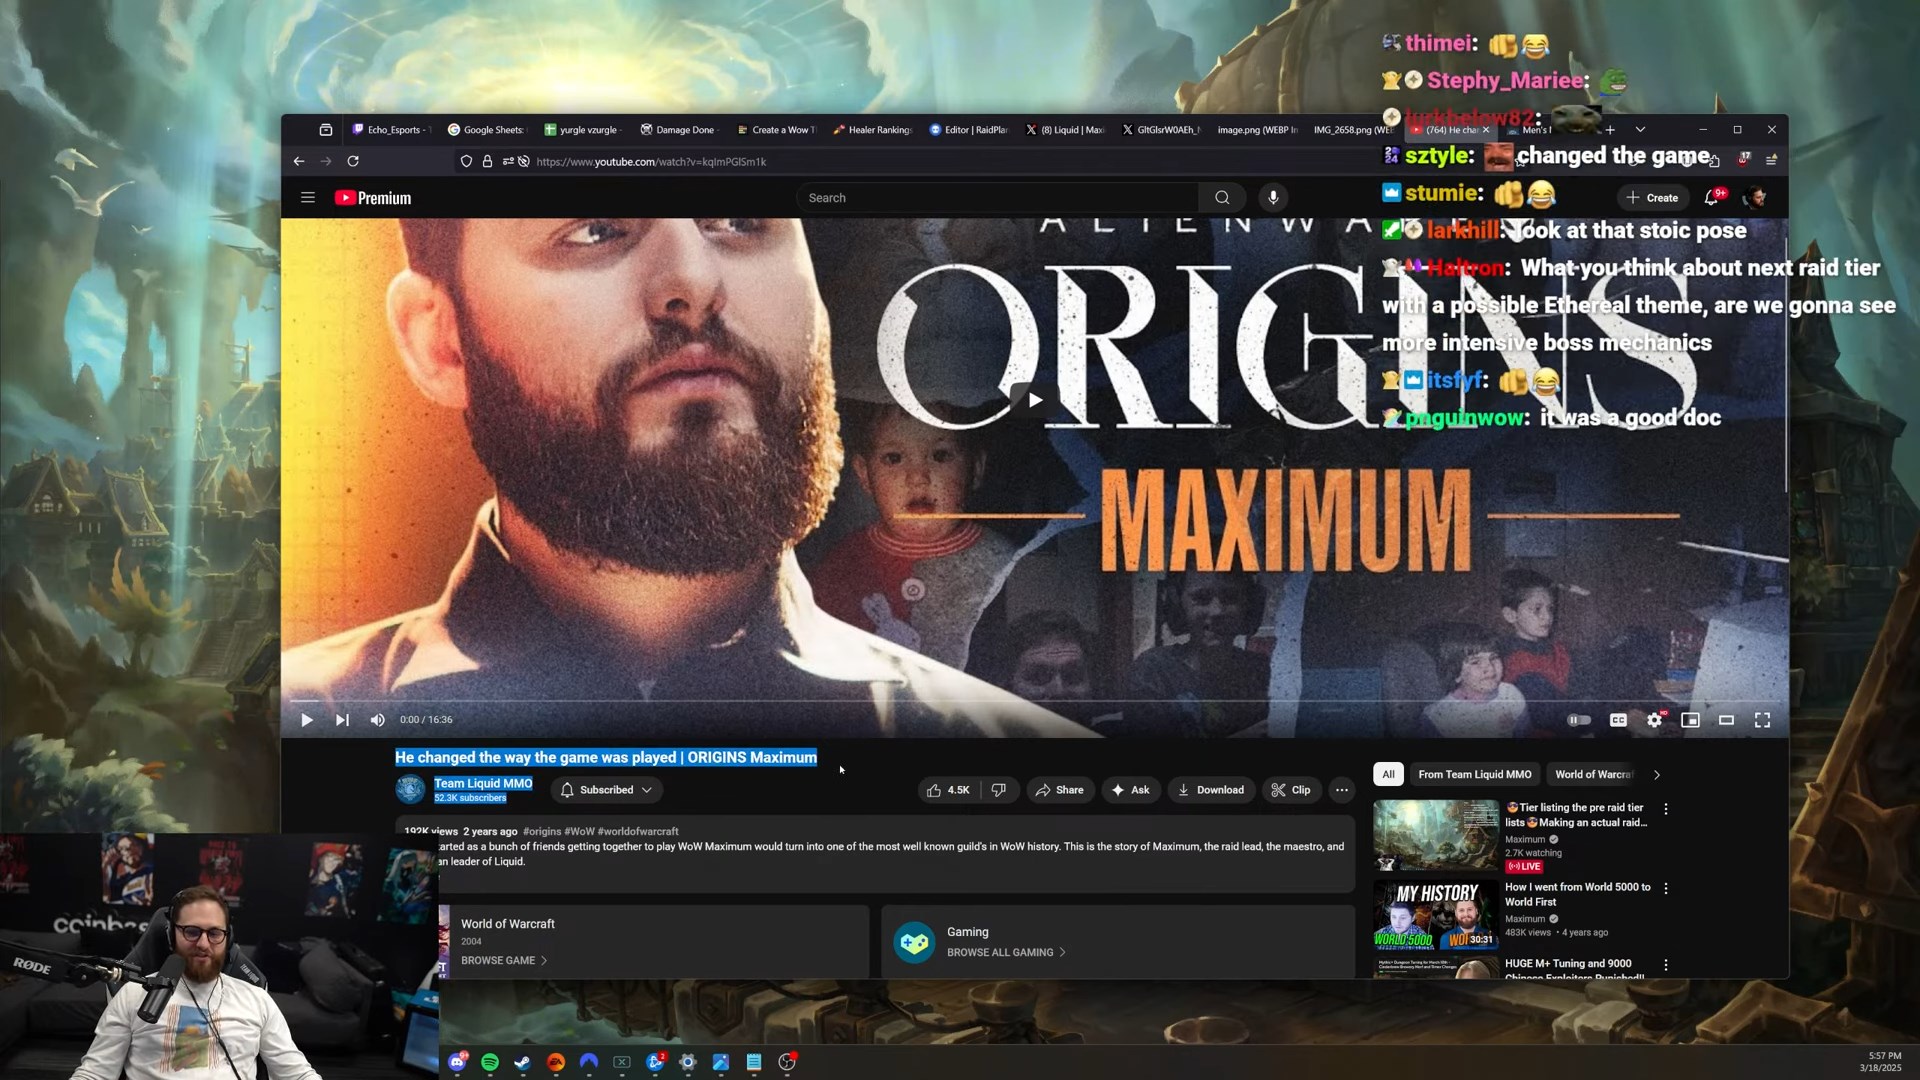1920x1080 pixels.
Task: Open more actions menu beside Clip
Action: pyautogui.click(x=1342, y=790)
